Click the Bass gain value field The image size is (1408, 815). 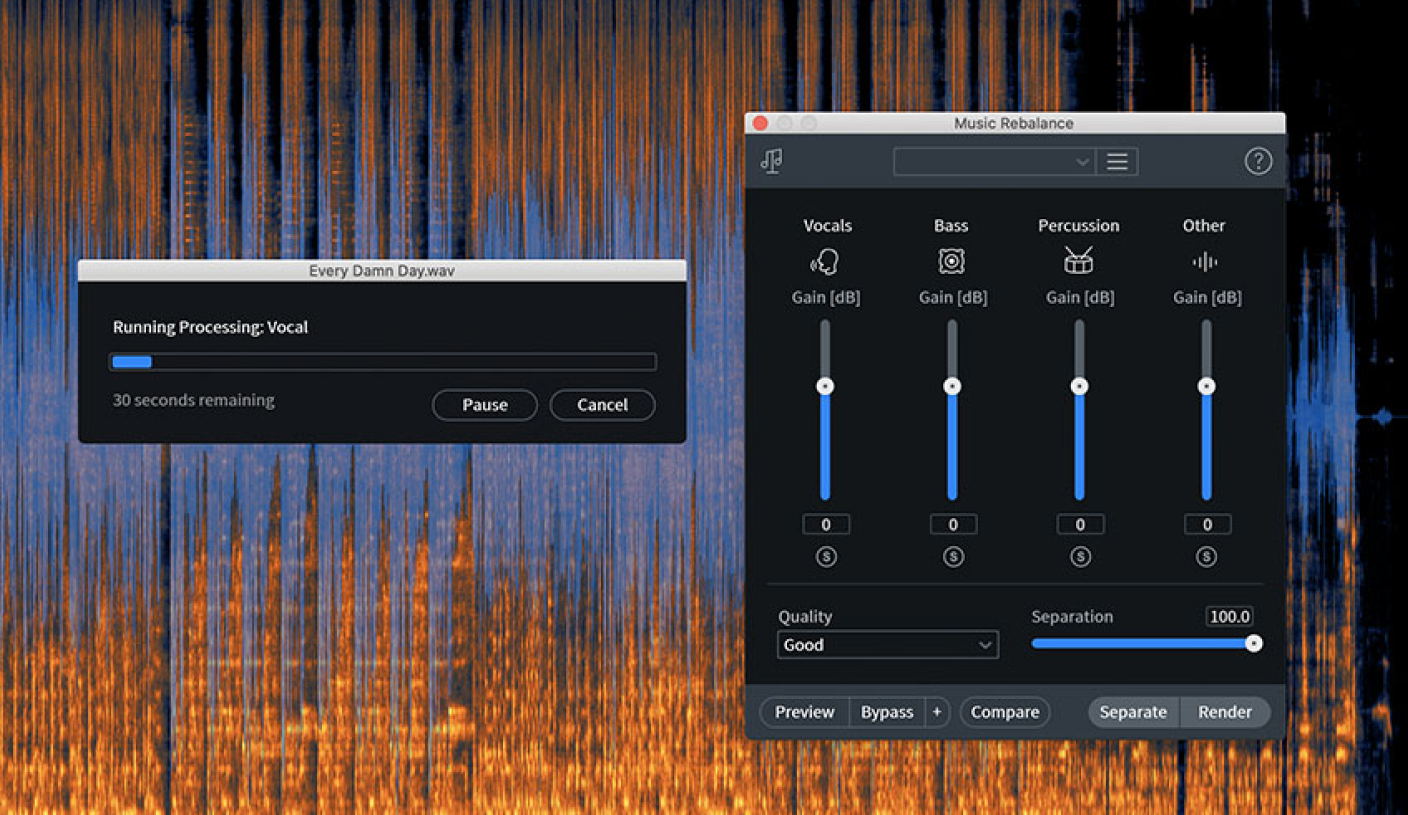coord(953,524)
